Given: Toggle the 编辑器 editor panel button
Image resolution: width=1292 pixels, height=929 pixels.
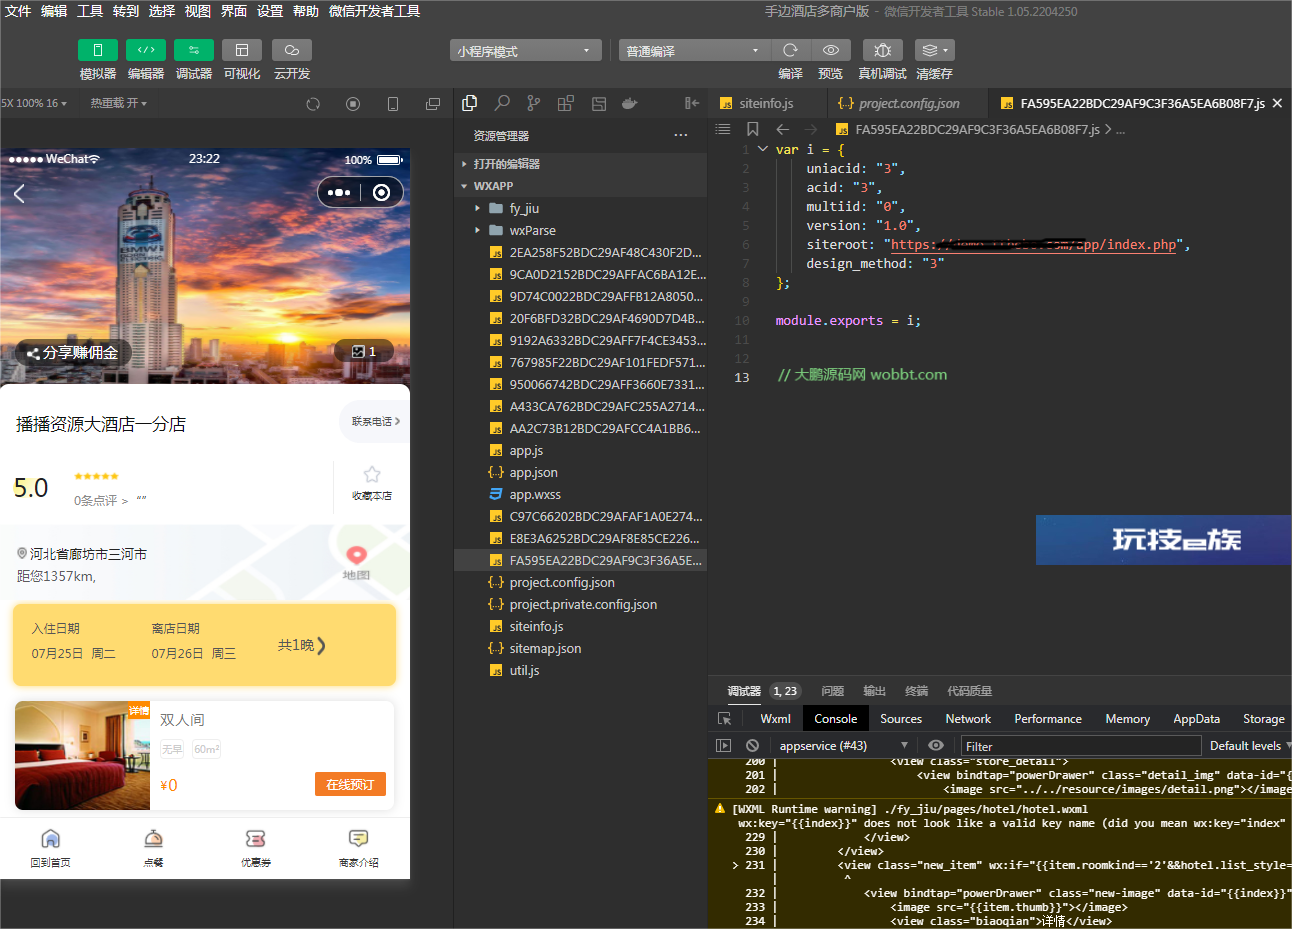Looking at the screenshot, I should pyautogui.click(x=146, y=50).
